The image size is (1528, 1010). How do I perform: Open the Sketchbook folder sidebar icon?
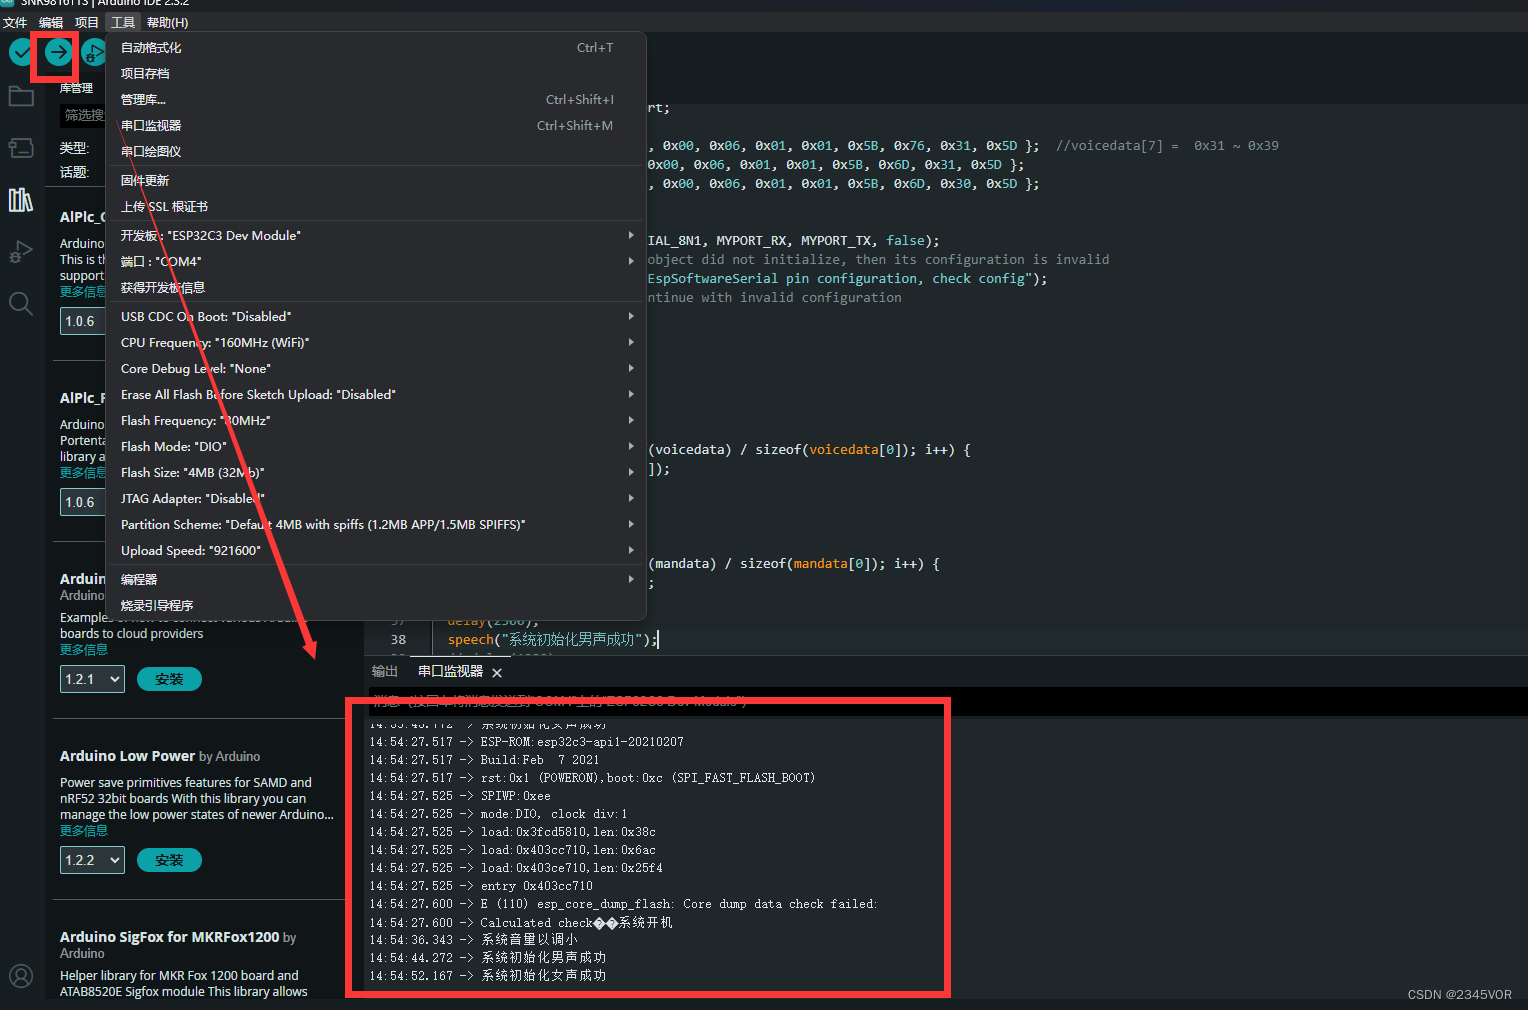click(x=21, y=96)
